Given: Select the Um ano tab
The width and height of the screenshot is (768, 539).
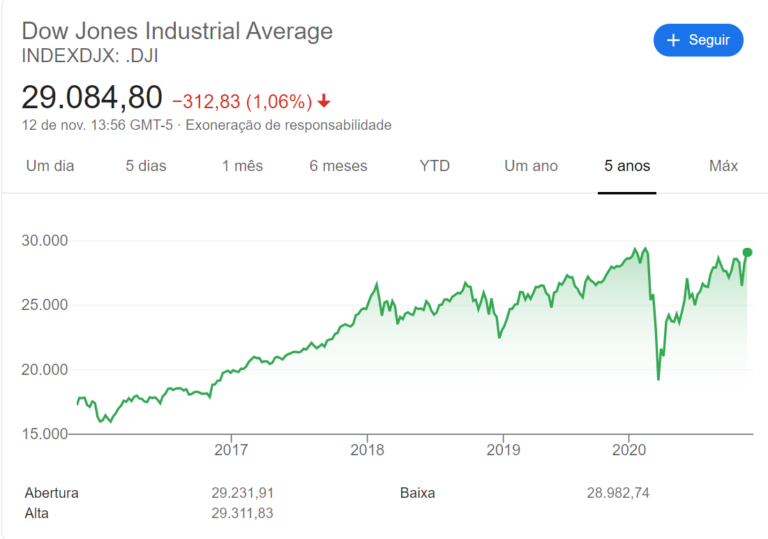Looking at the screenshot, I should (531, 166).
